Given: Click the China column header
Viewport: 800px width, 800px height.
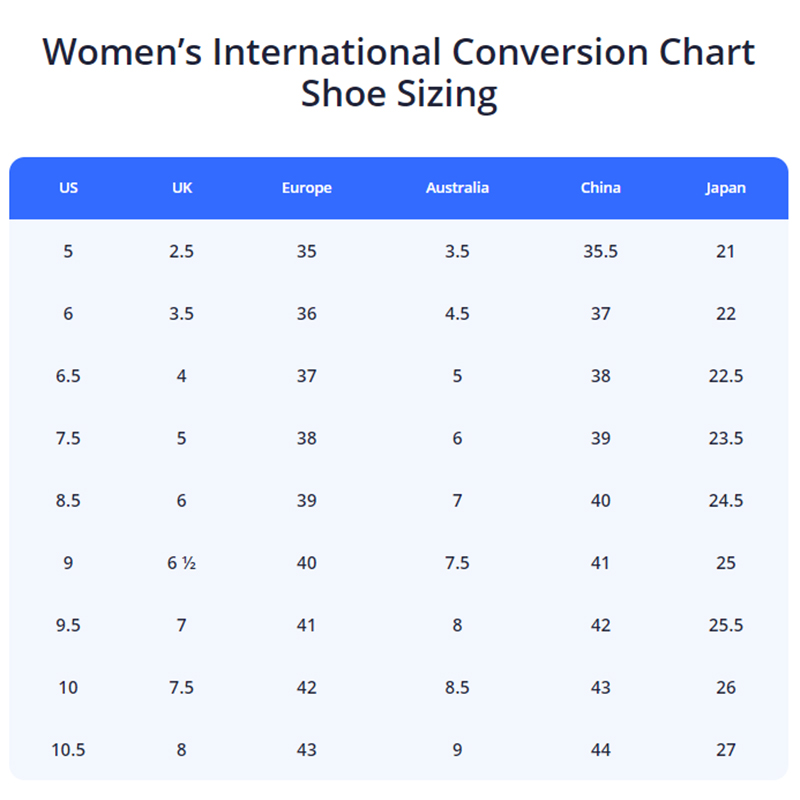Looking at the screenshot, I should (x=600, y=188).
